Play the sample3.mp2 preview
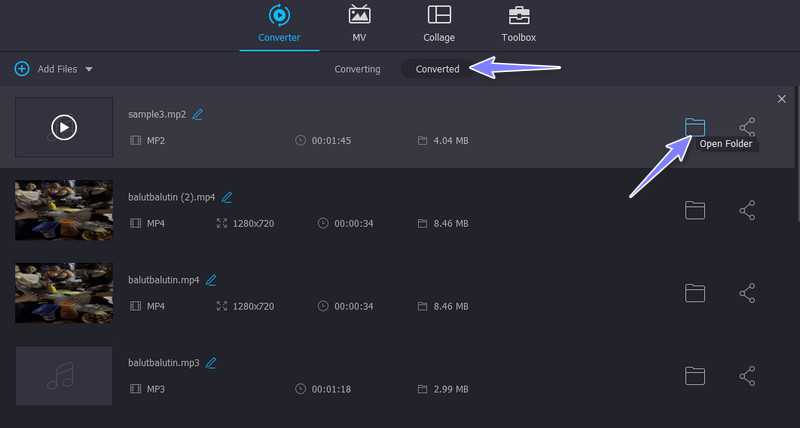Viewport: 800px width, 428px height. point(64,127)
